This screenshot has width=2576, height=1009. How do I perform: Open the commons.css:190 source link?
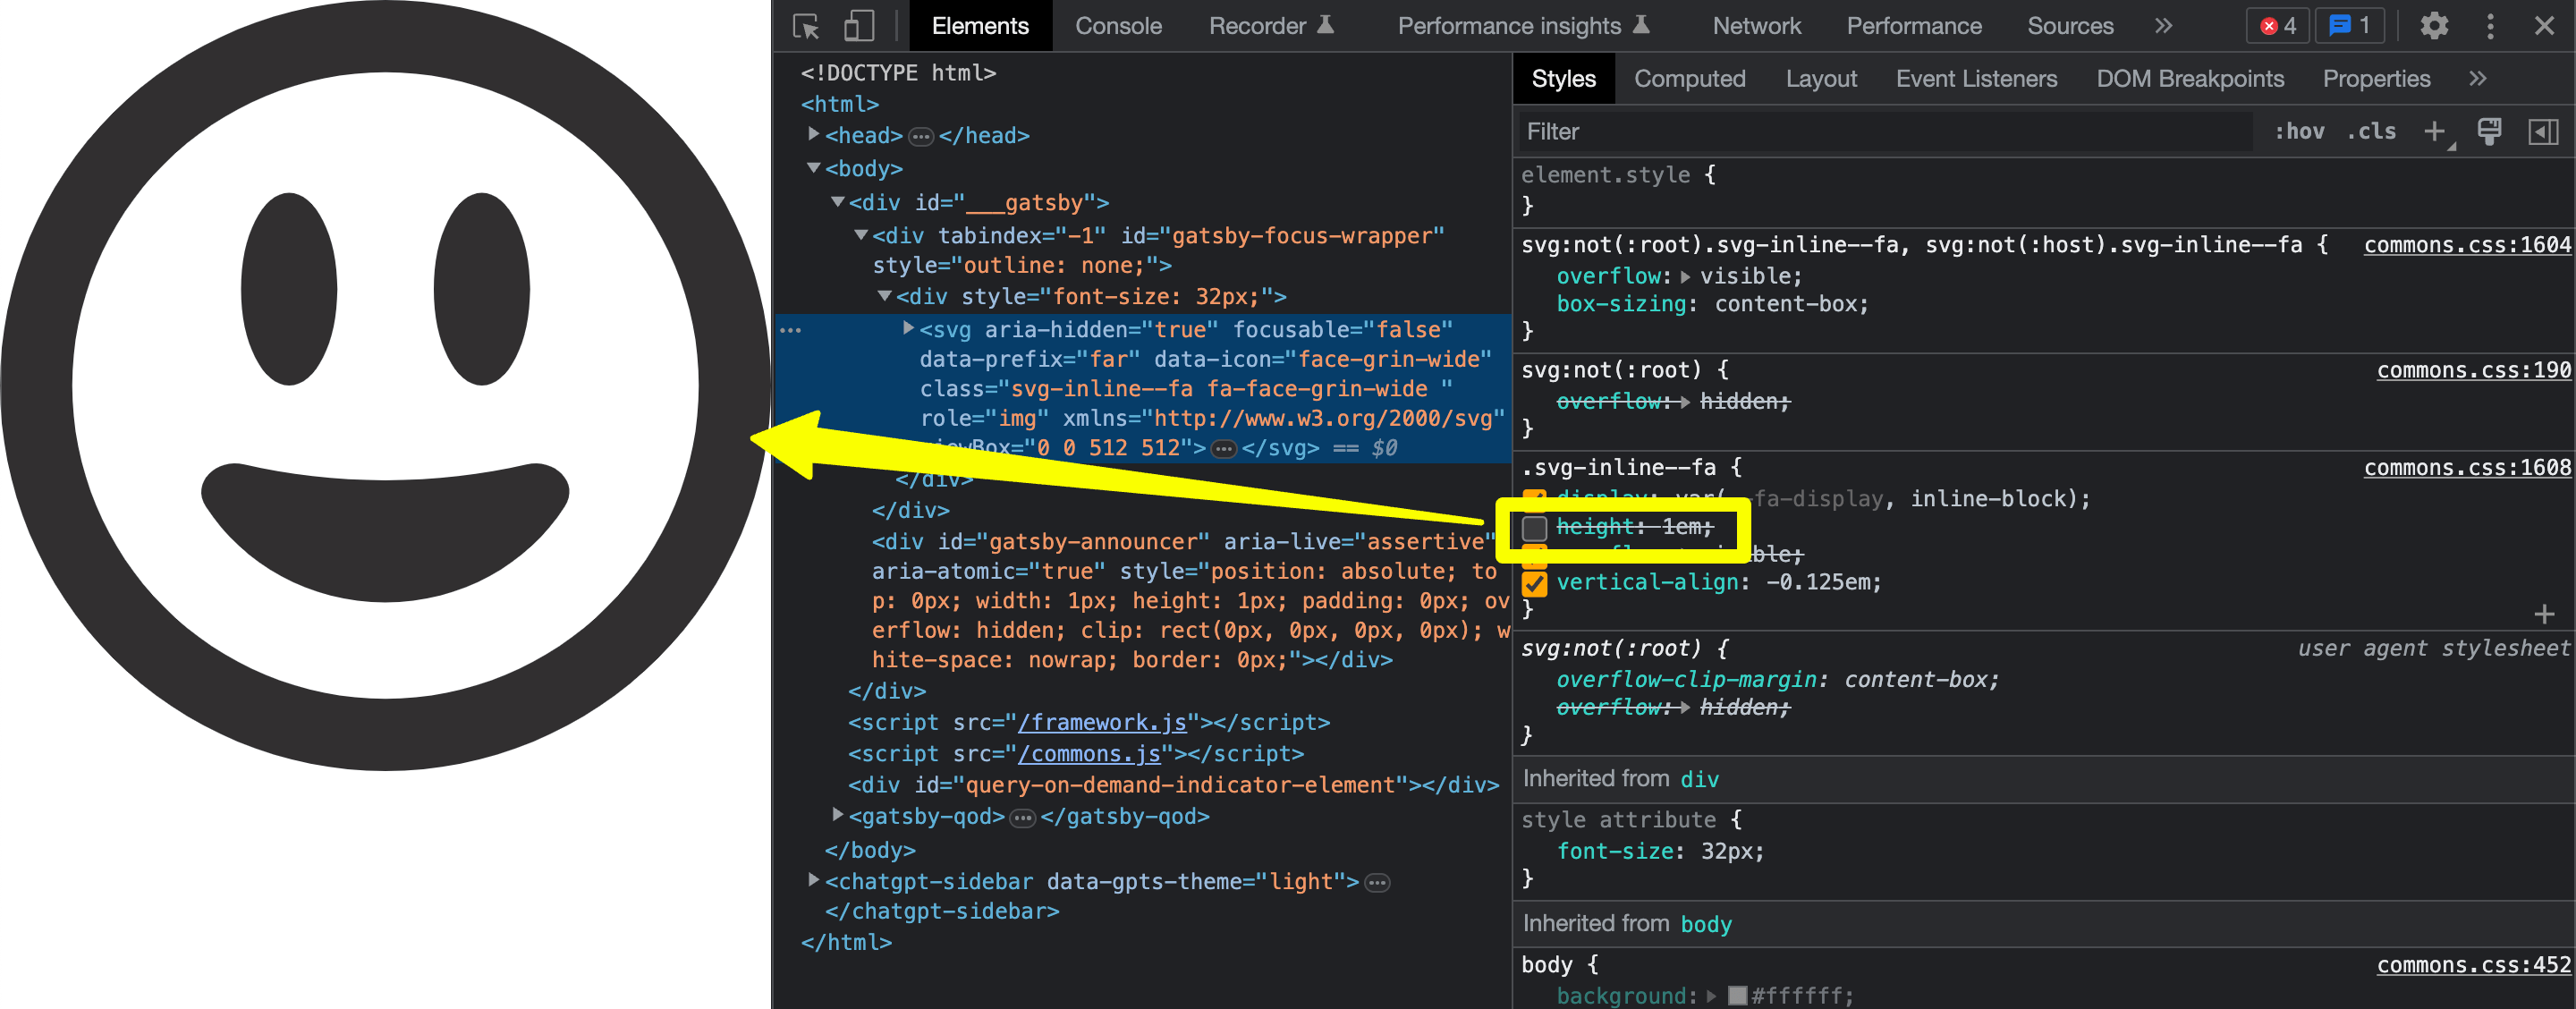point(2474,371)
